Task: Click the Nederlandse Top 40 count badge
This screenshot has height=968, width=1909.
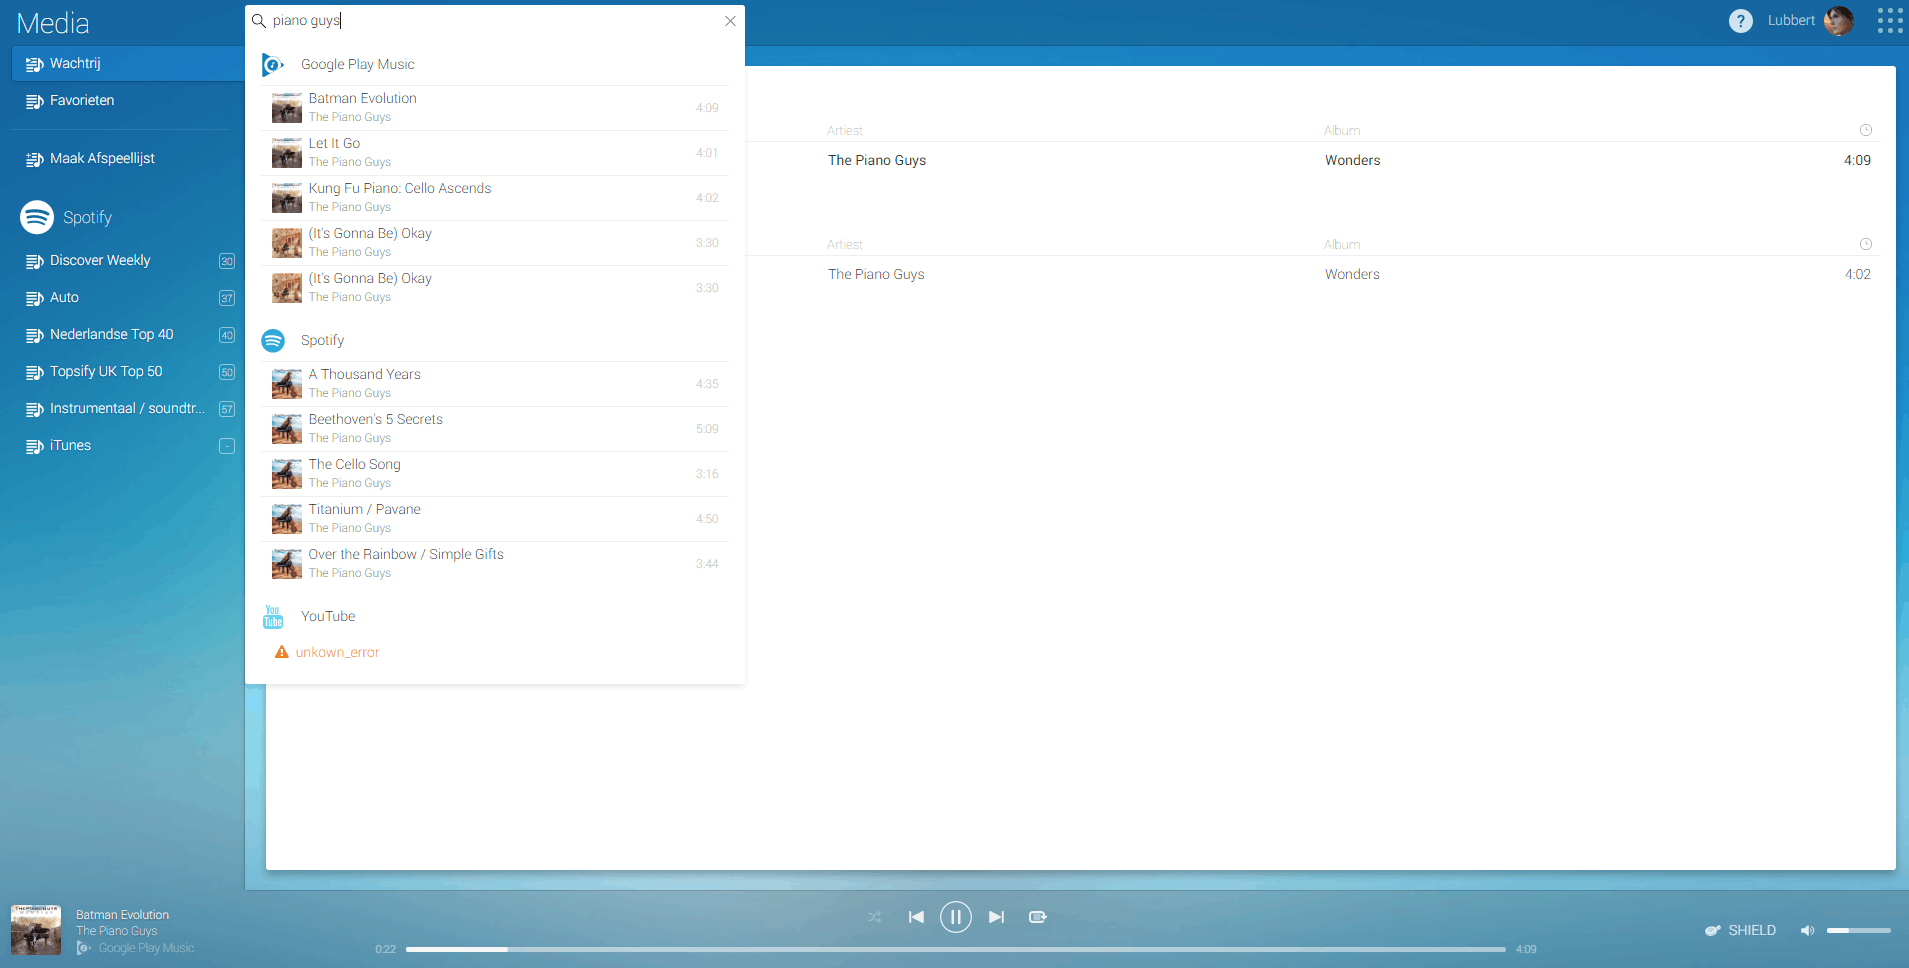Action: point(227,335)
